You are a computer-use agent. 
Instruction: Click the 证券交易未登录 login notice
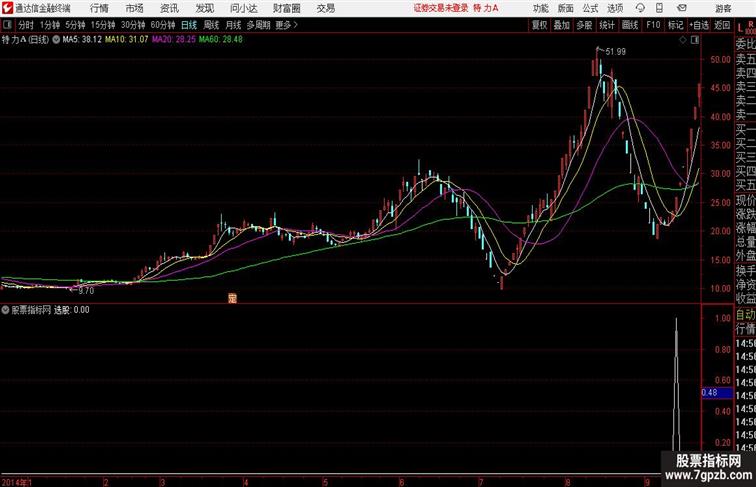click(441, 8)
